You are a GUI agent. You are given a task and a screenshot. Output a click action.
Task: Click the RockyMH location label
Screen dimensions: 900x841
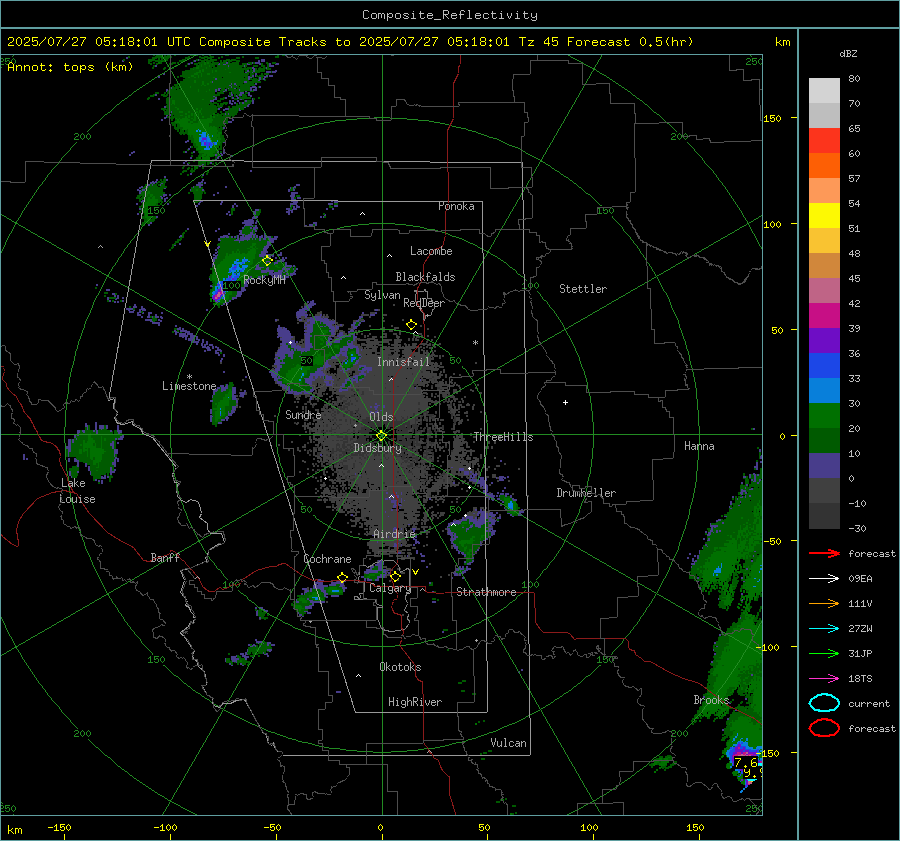[265, 280]
